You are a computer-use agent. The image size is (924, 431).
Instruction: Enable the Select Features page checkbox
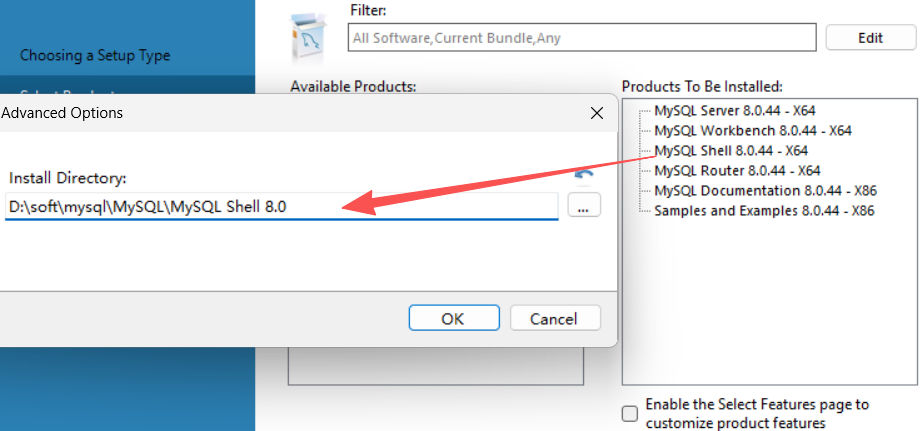629,413
